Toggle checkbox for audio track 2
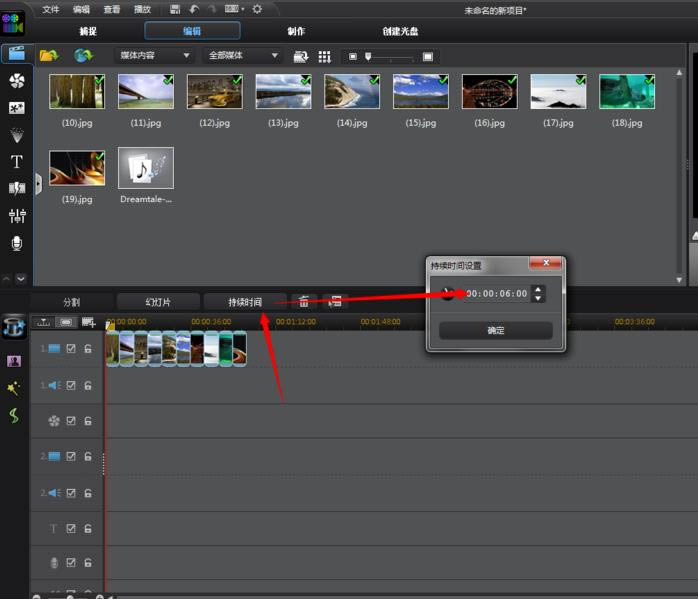 [71, 493]
